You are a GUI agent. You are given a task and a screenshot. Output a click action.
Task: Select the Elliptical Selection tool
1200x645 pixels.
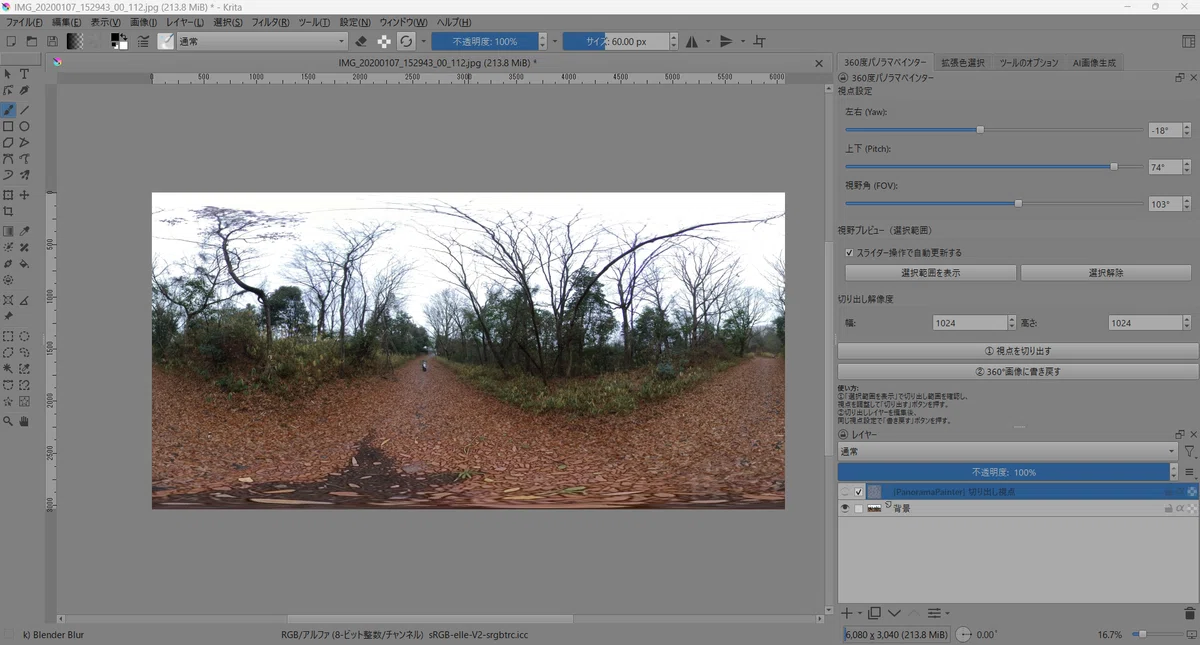tap(24, 337)
